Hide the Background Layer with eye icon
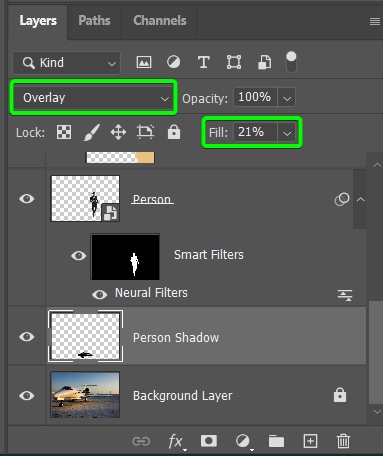 (x=26, y=396)
